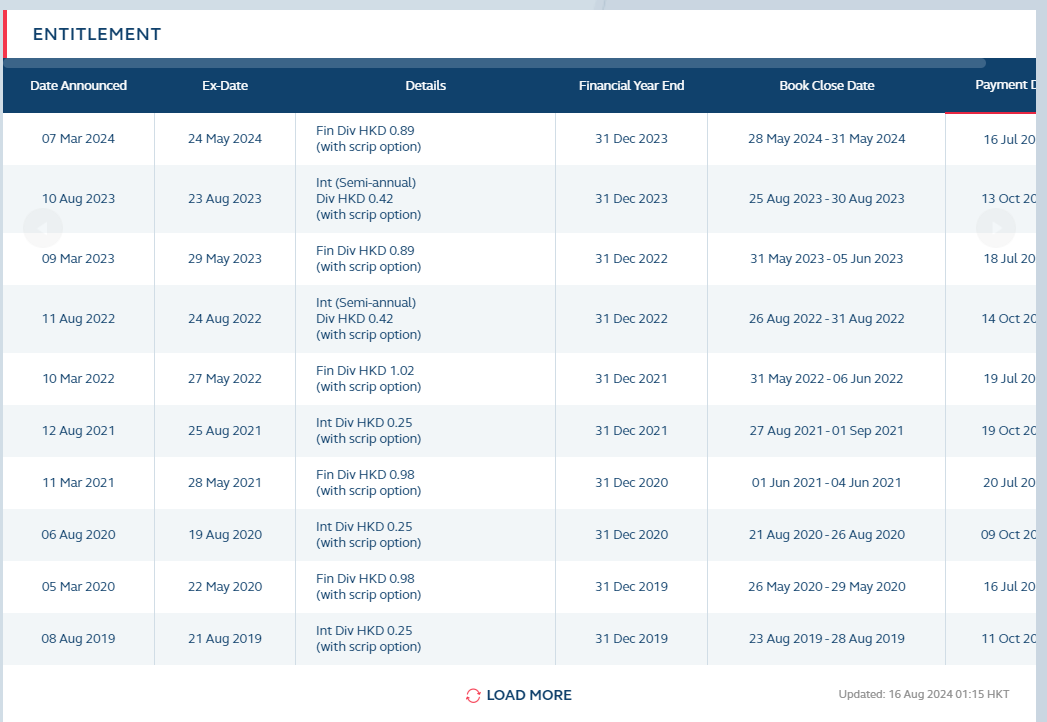This screenshot has width=1047, height=722.
Task: Select the 12 Aug 2021 announced date
Action: click(x=78, y=431)
